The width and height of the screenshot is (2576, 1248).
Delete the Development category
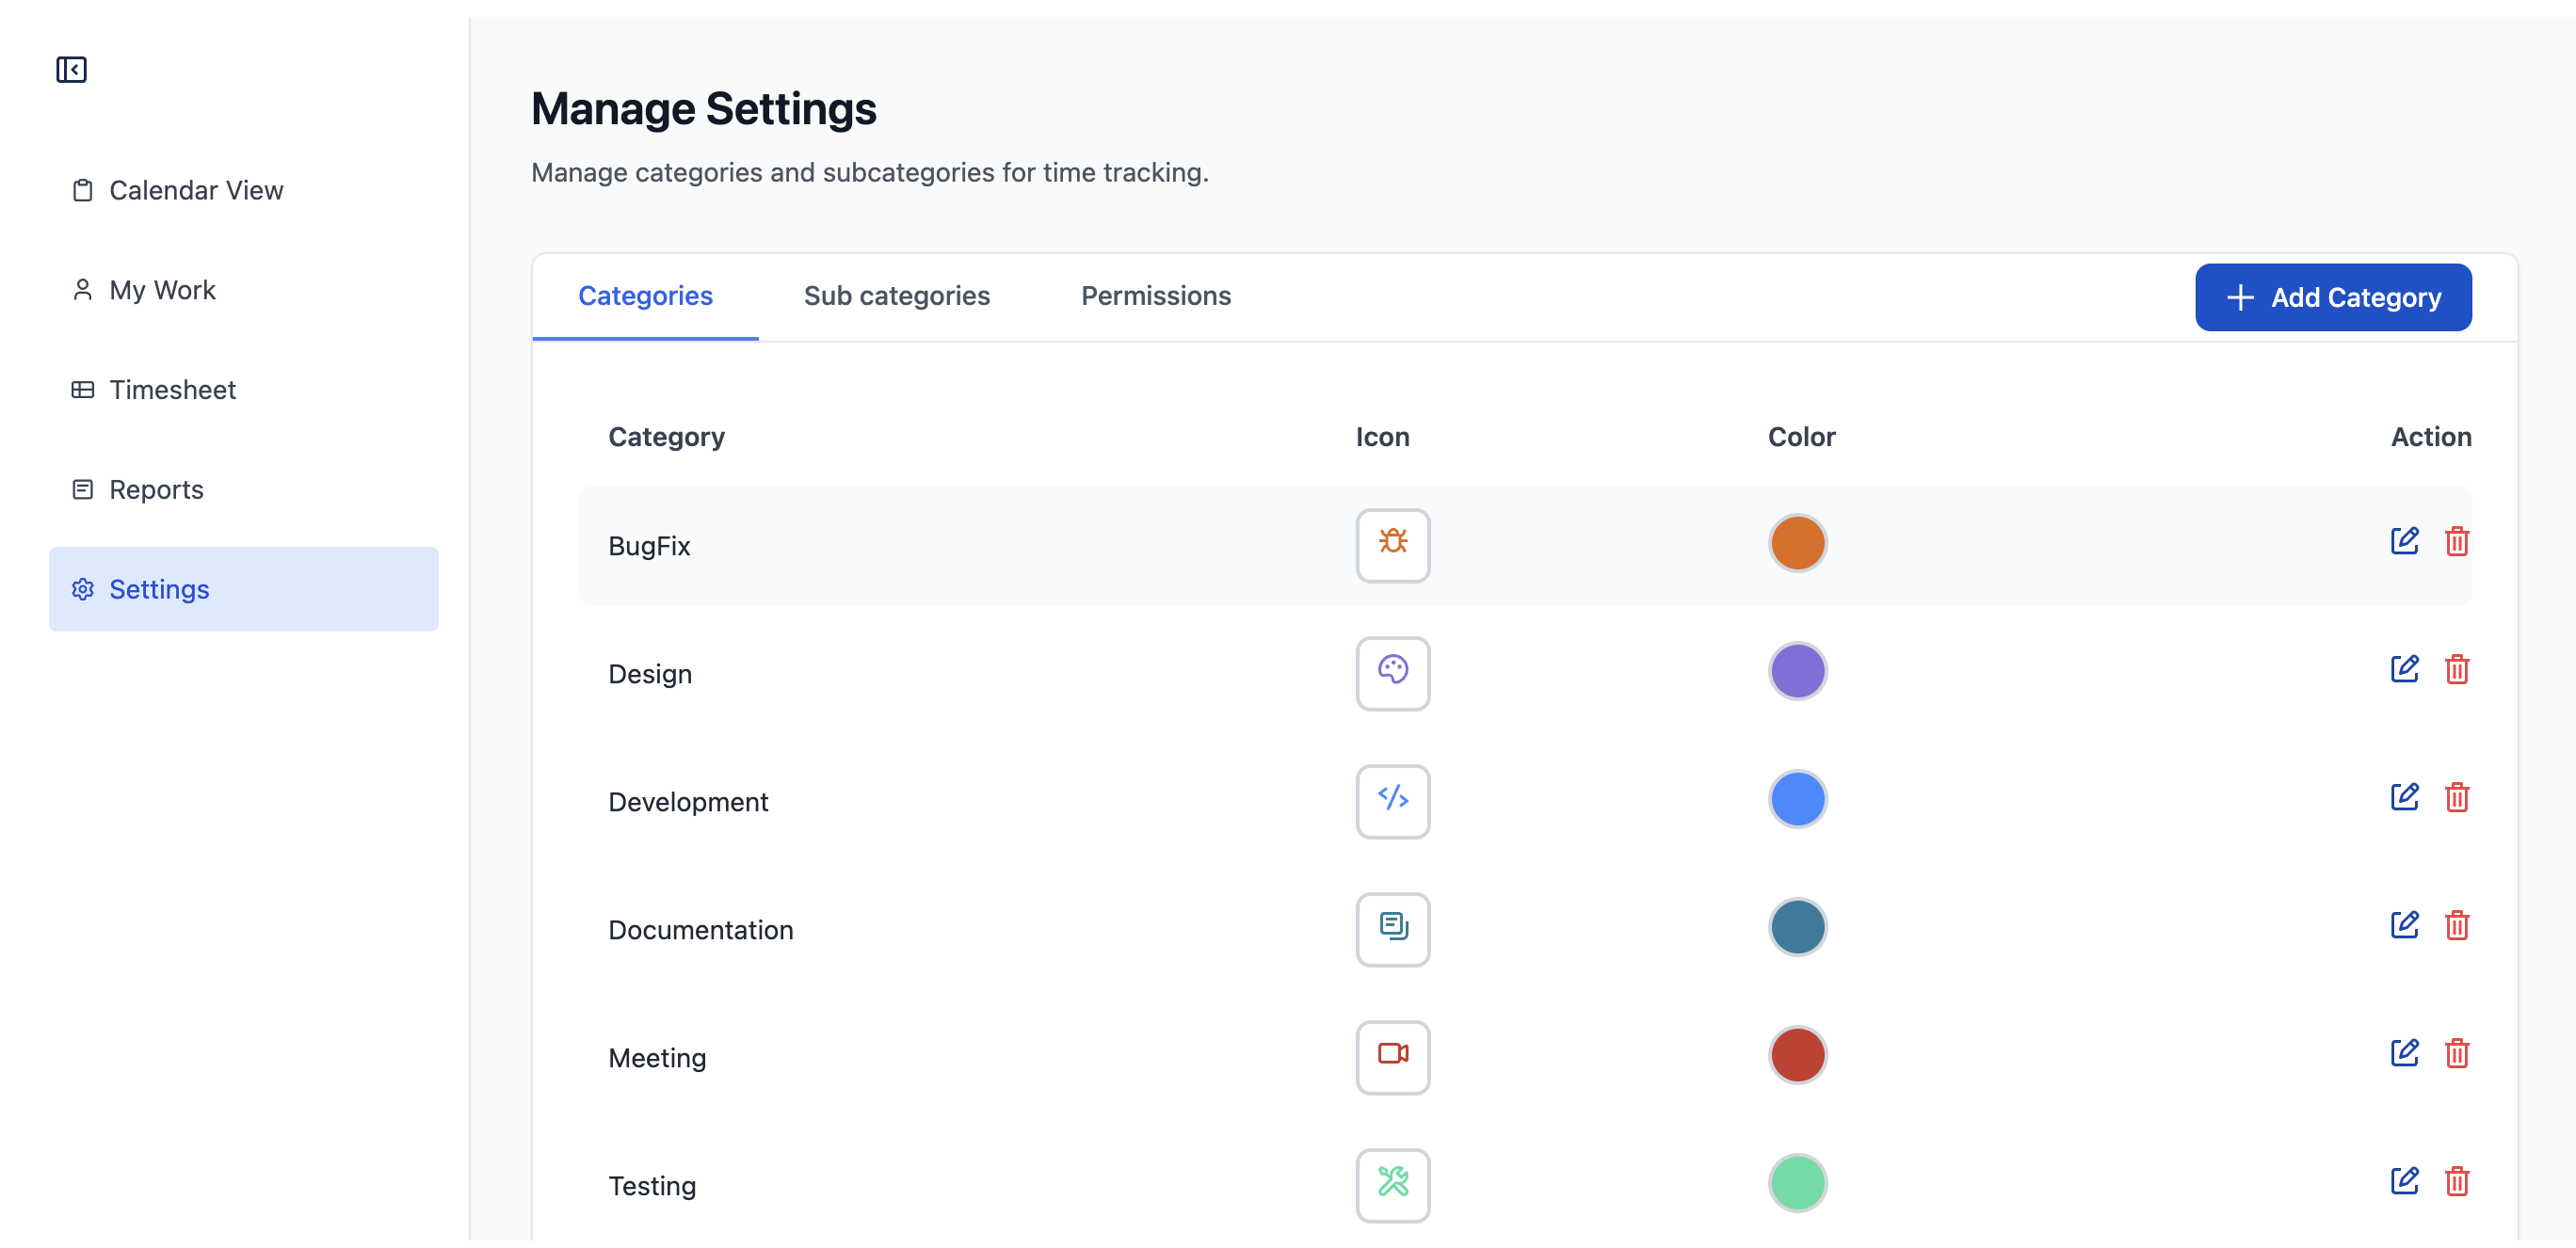[x=2456, y=797]
